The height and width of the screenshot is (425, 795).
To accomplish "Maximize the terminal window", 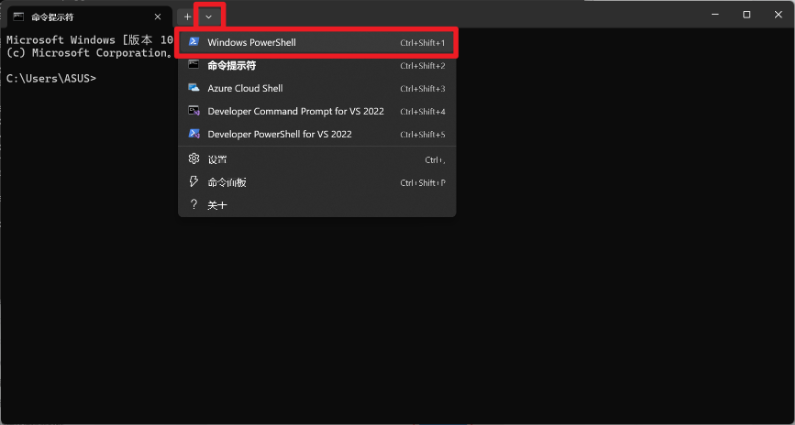I will coord(746,15).
